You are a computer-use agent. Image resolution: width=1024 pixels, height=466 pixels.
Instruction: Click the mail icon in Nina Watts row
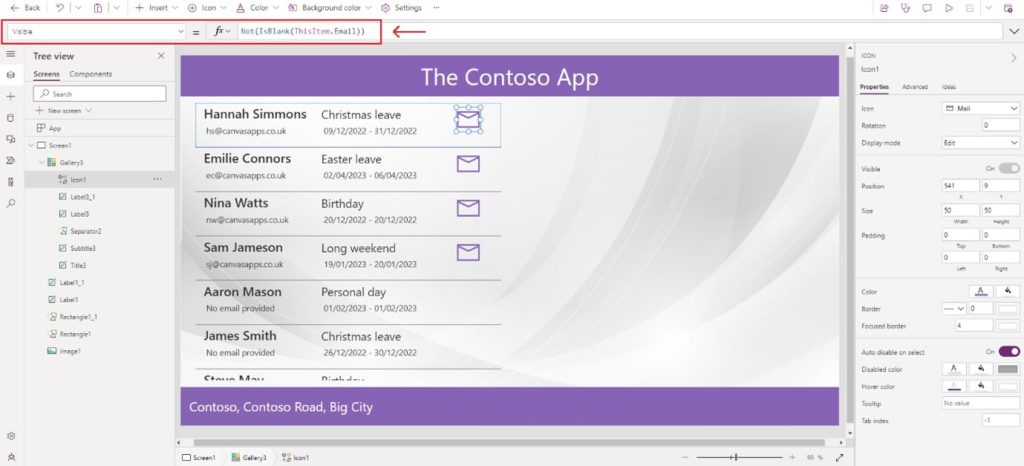(468, 208)
